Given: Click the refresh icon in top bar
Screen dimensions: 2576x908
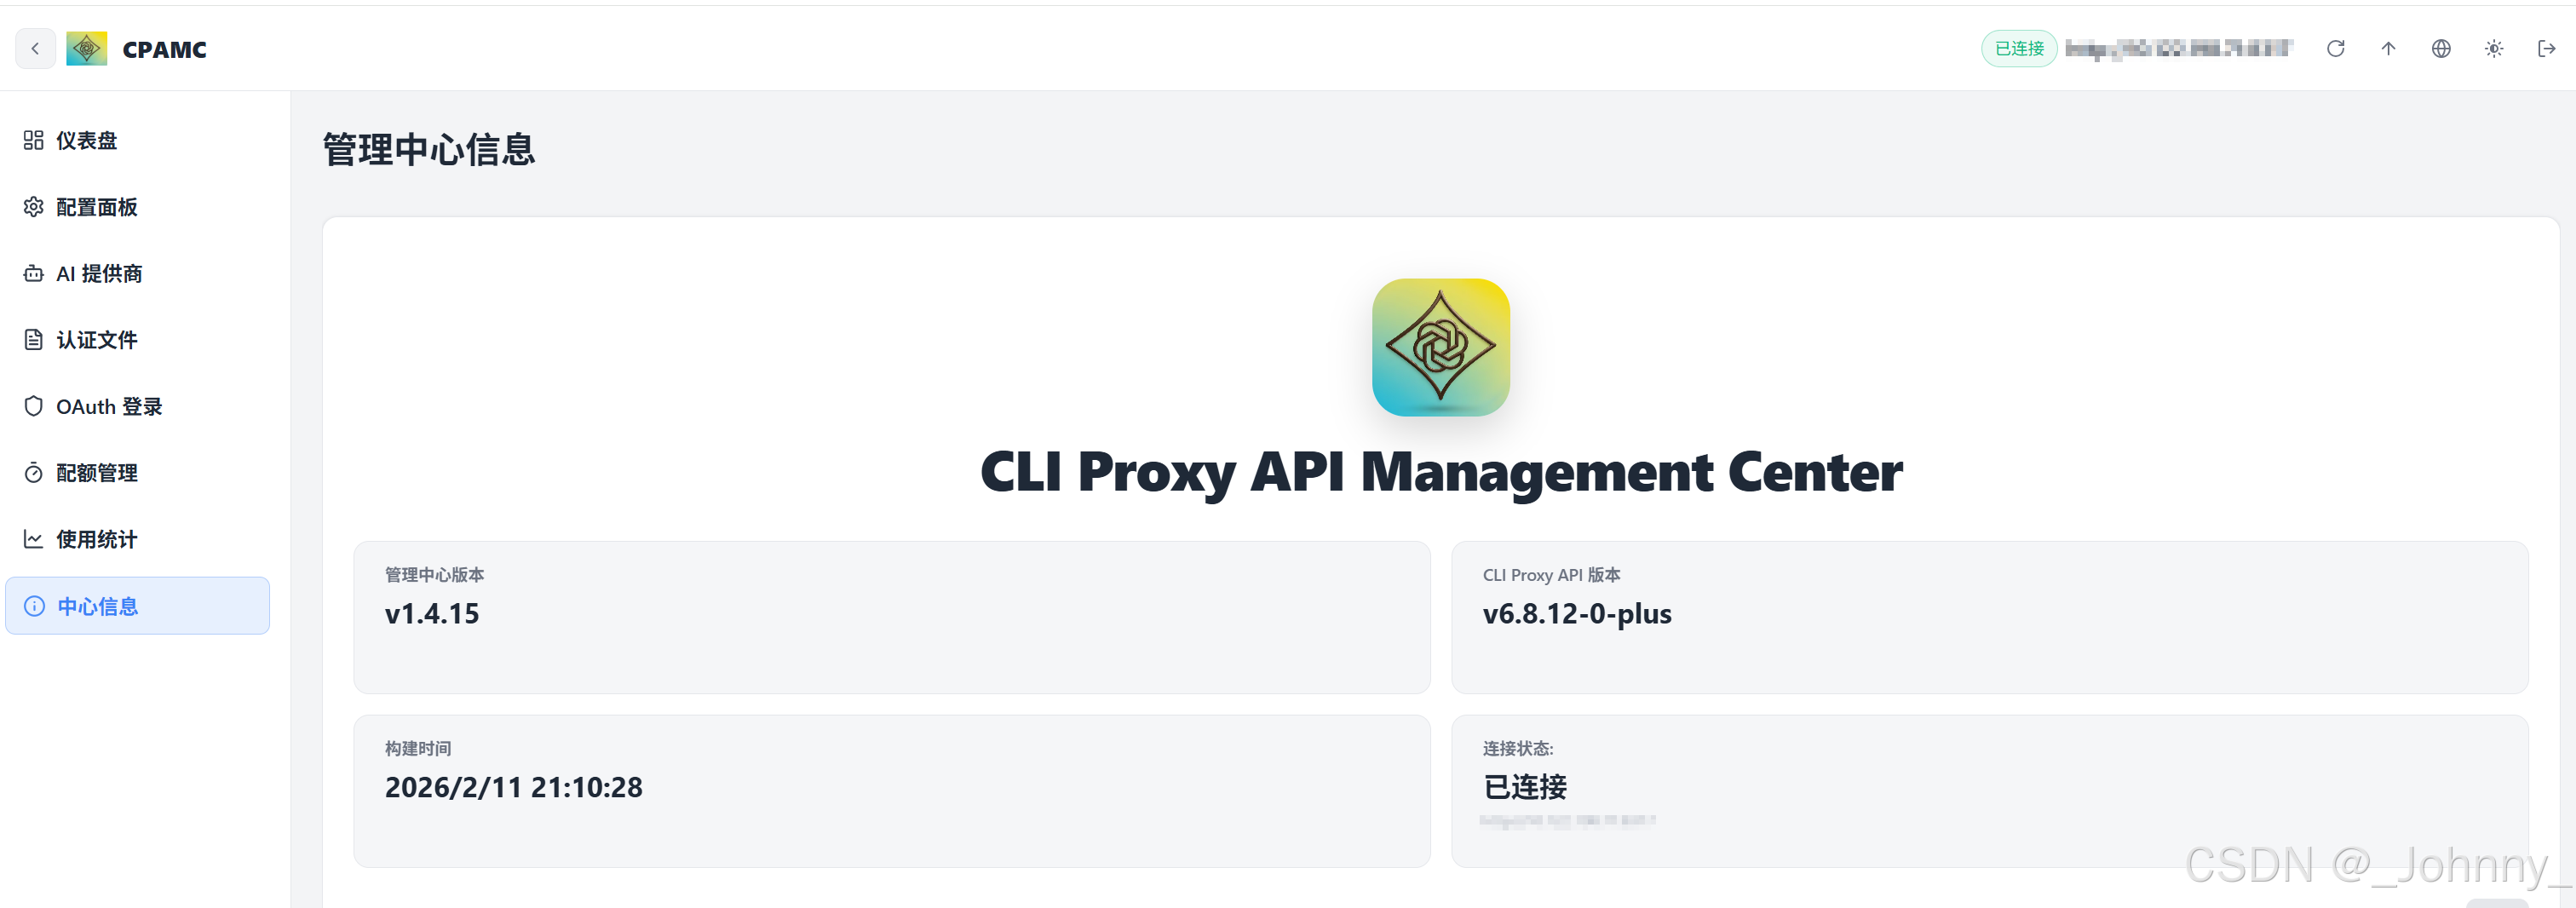Looking at the screenshot, I should [2335, 48].
